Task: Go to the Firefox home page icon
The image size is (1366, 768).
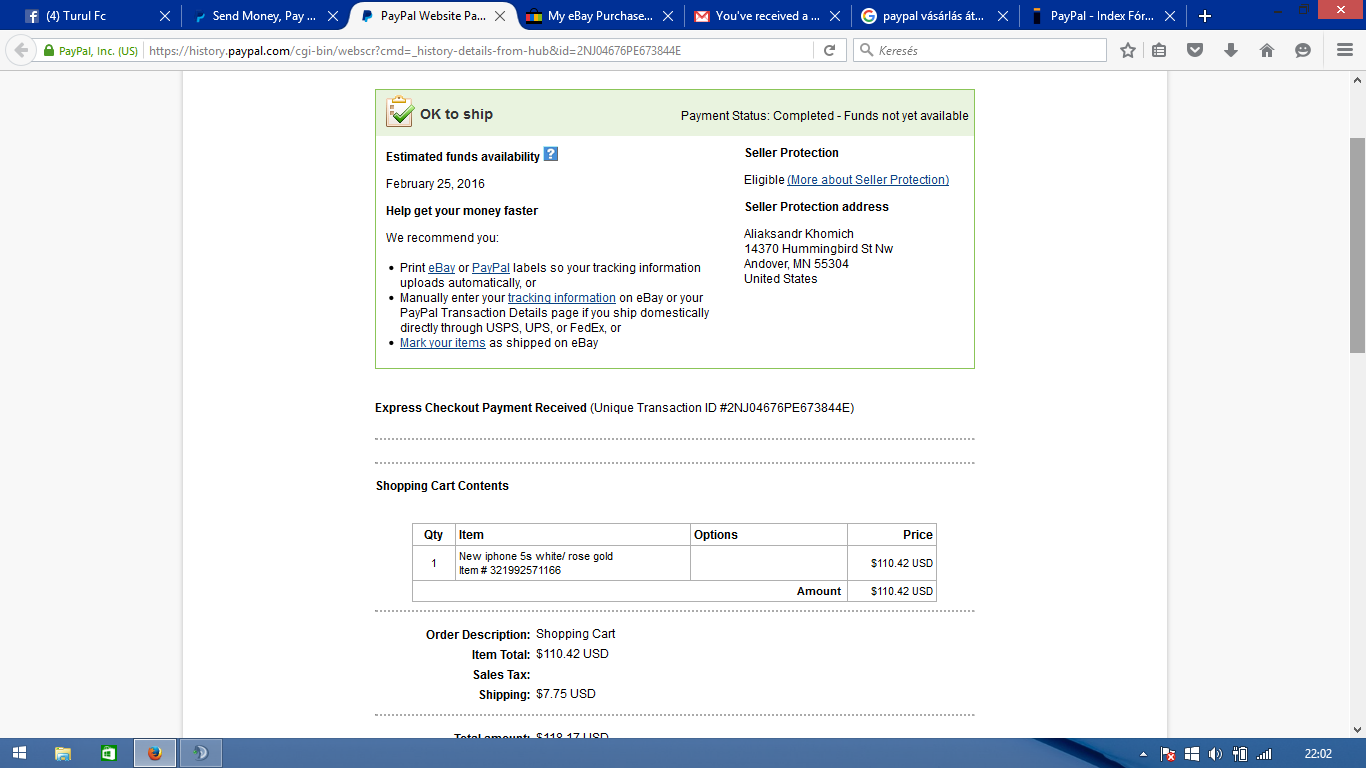Action: coord(1267,50)
